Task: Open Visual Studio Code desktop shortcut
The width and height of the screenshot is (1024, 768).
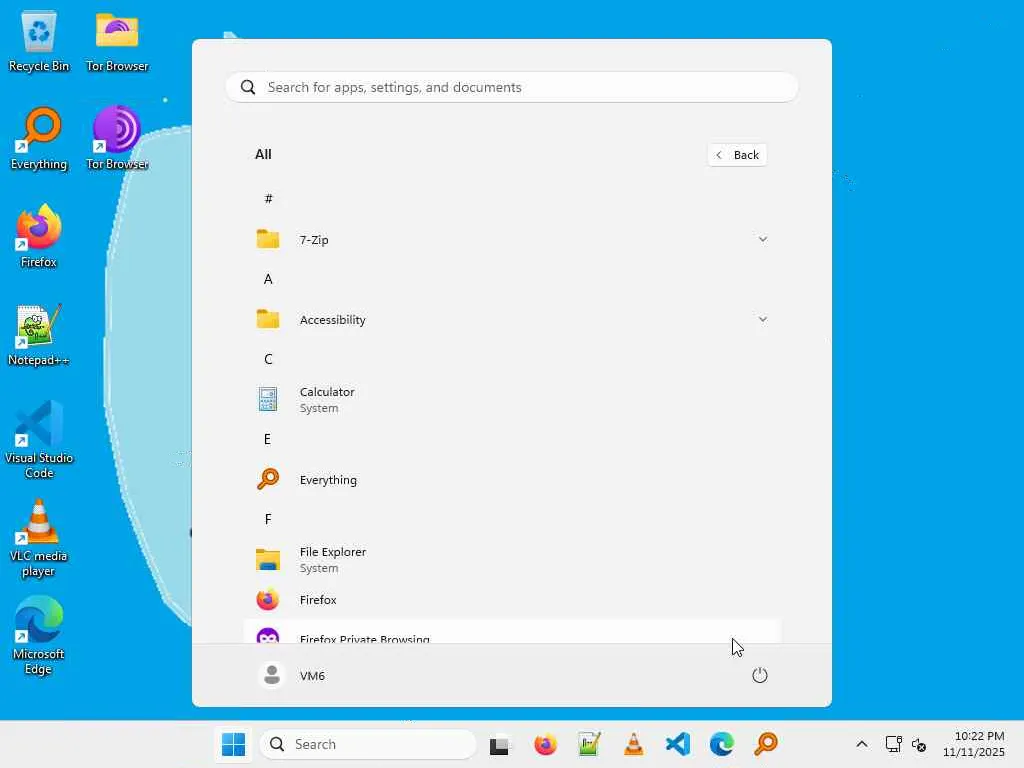Action: click(x=39, y=440)
